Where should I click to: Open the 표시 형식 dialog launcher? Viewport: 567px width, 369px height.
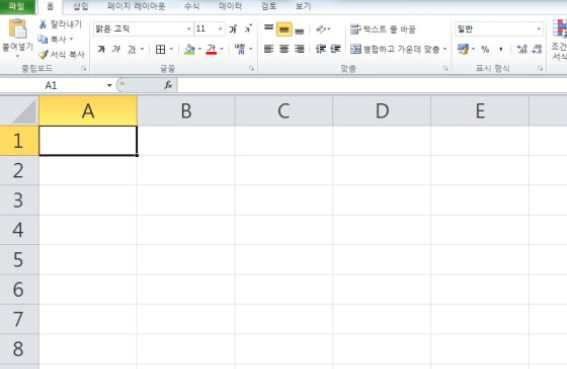(x=540, y=68)
